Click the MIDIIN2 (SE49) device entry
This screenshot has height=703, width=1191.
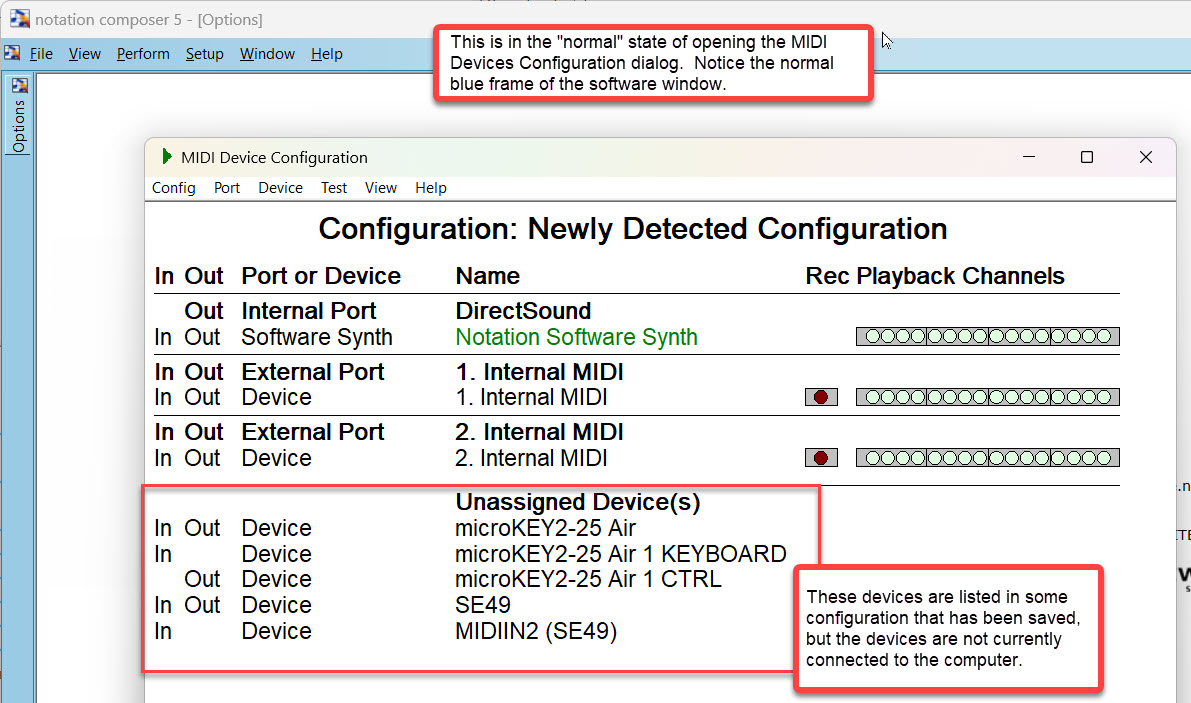(536, 631)
